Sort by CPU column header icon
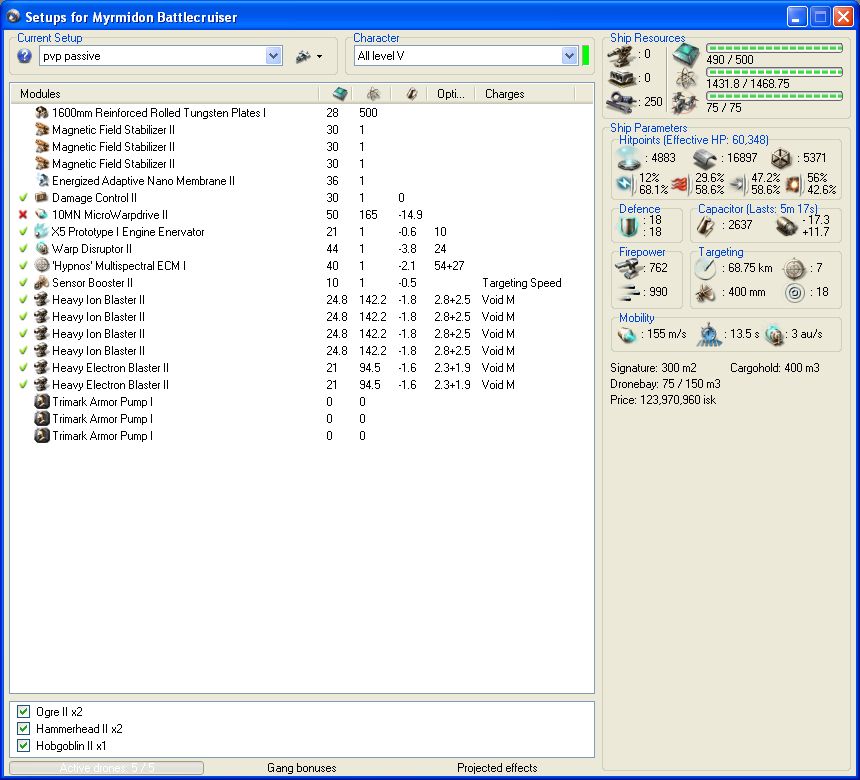The image size is (860, 780). 340,94
